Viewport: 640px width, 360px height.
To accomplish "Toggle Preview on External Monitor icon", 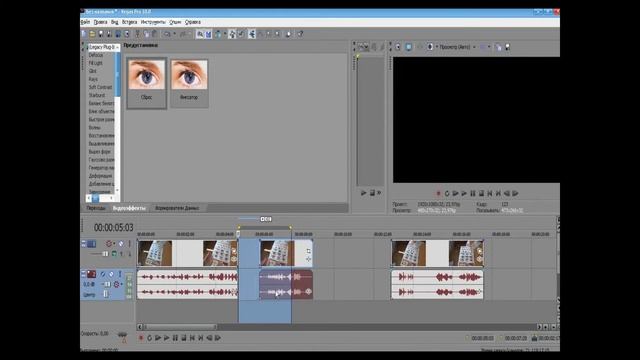I will point(409,47).
